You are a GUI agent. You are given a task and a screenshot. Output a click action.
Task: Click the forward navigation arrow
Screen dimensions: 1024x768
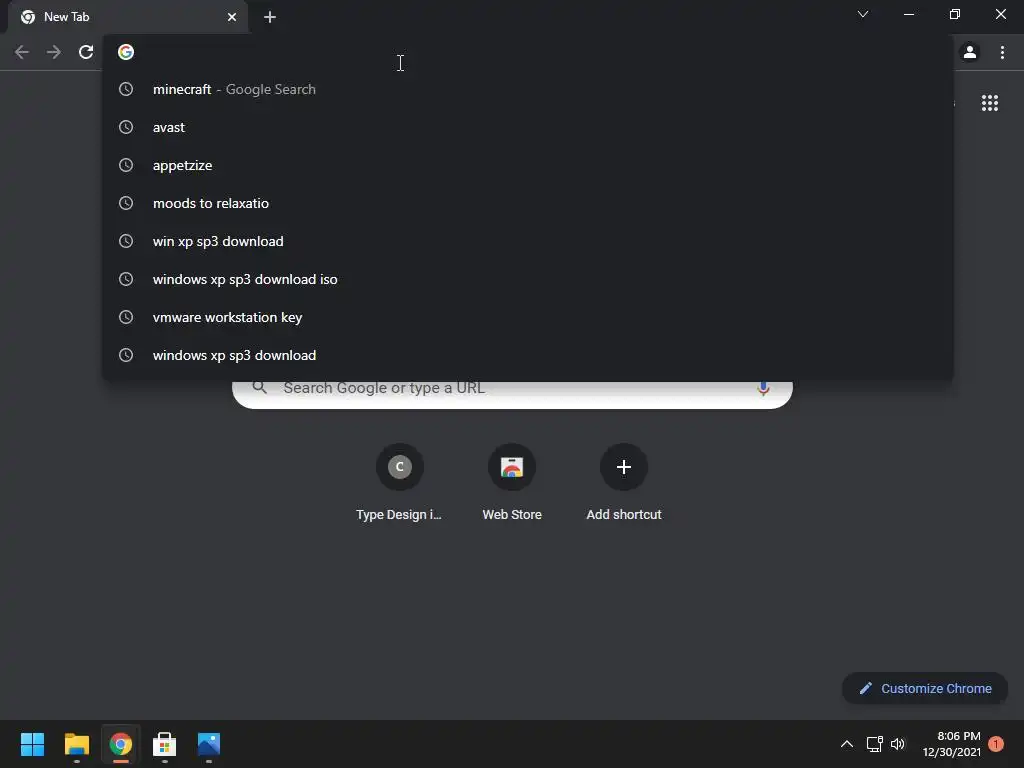[x=54, y=52]
